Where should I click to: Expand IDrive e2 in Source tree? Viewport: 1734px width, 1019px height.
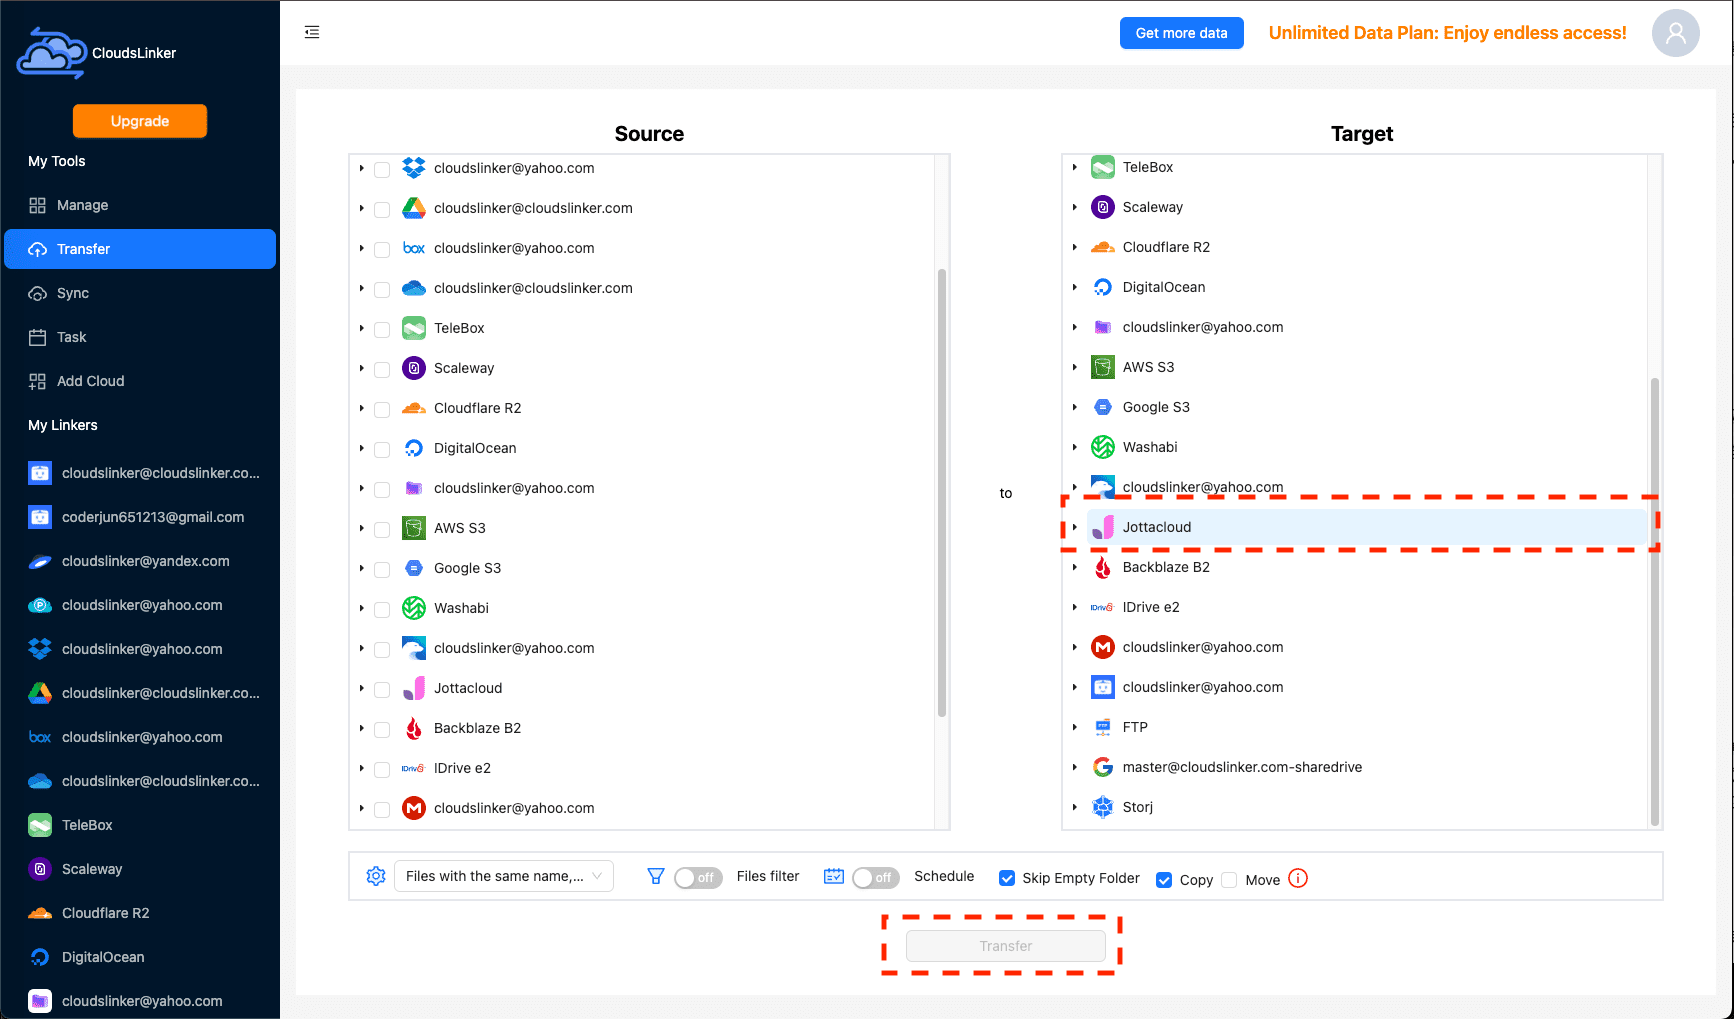(x=362, y=768)
